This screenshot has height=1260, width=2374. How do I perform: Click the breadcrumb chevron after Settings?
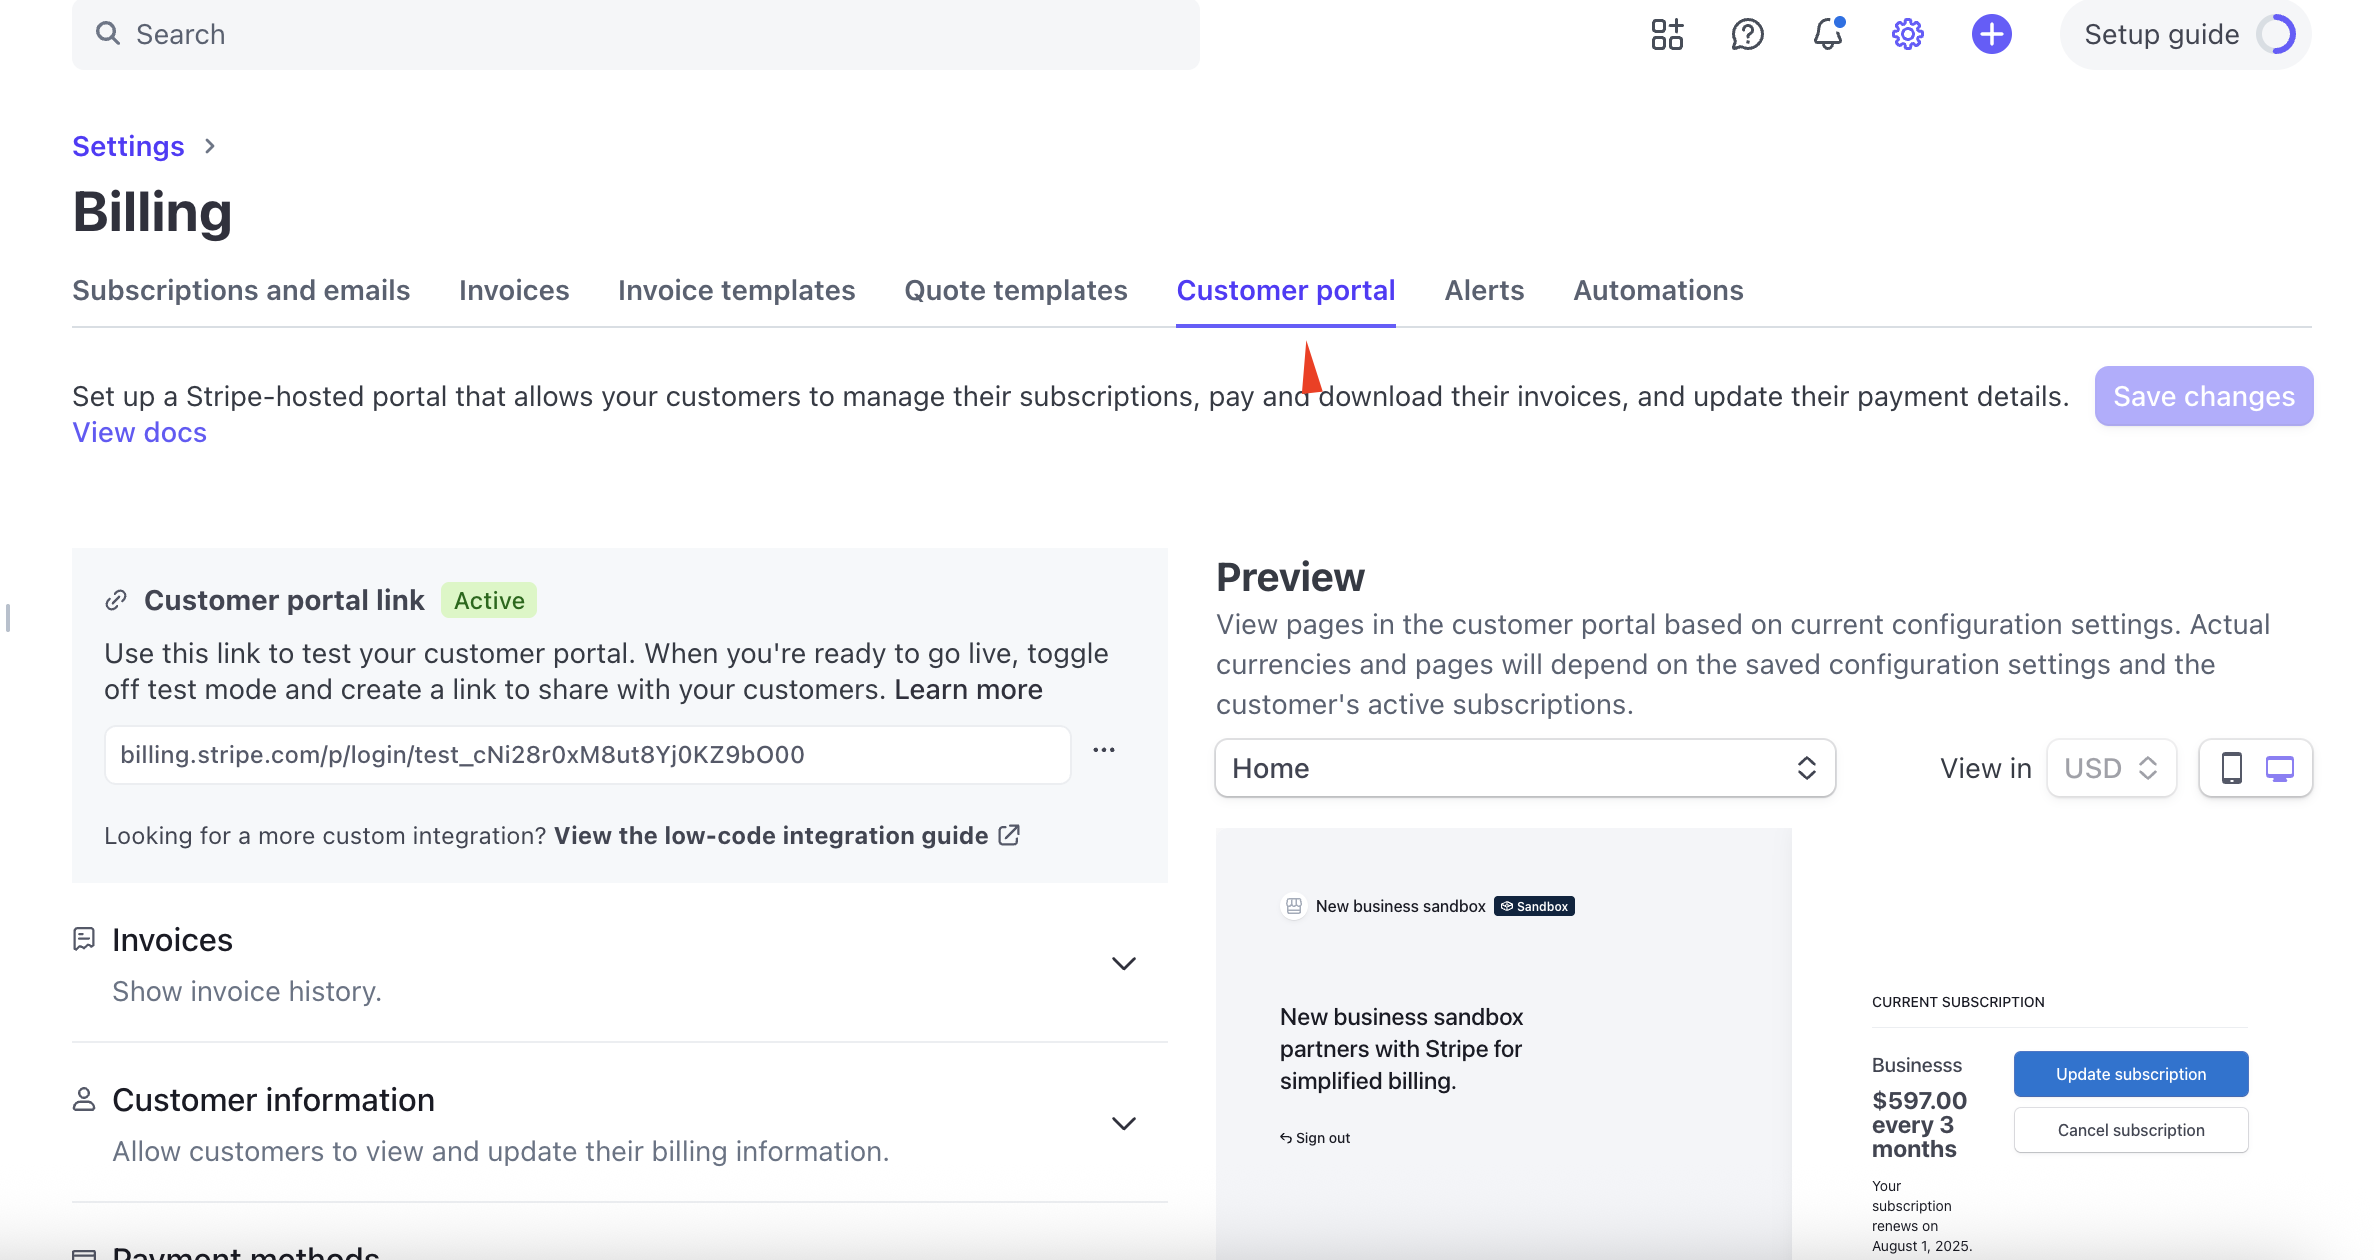click(209, 146)
